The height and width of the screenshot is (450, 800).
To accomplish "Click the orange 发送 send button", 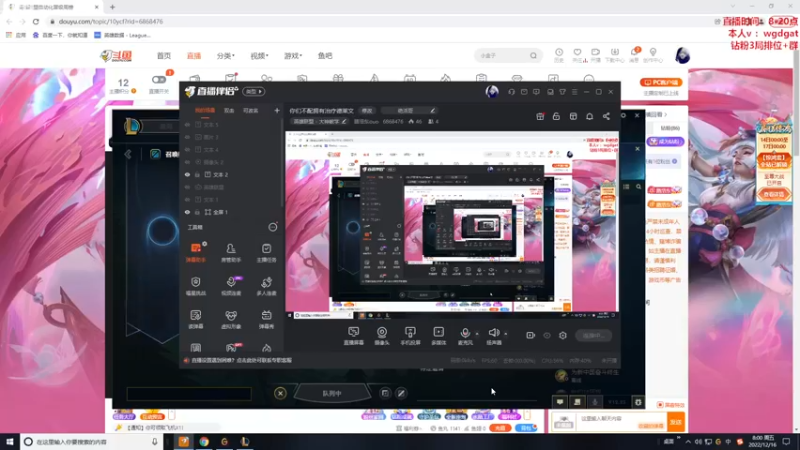I will (x=676, y=422).
